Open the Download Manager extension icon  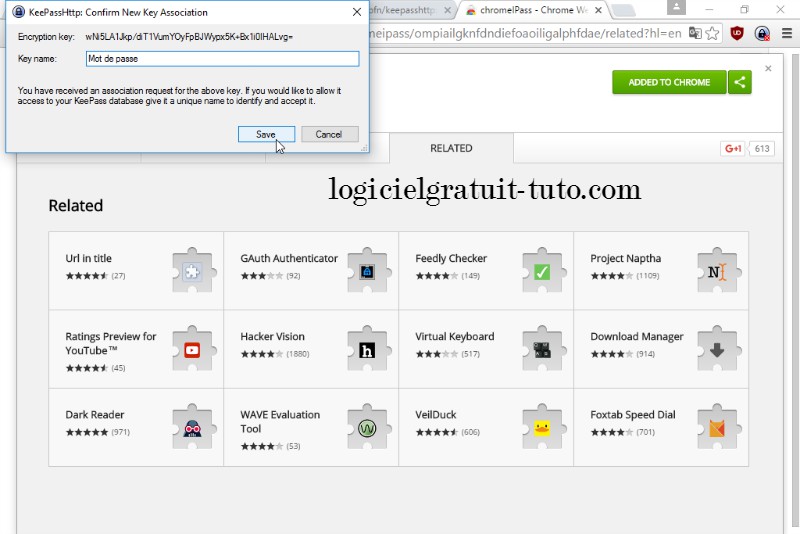(x=717, y=349)
